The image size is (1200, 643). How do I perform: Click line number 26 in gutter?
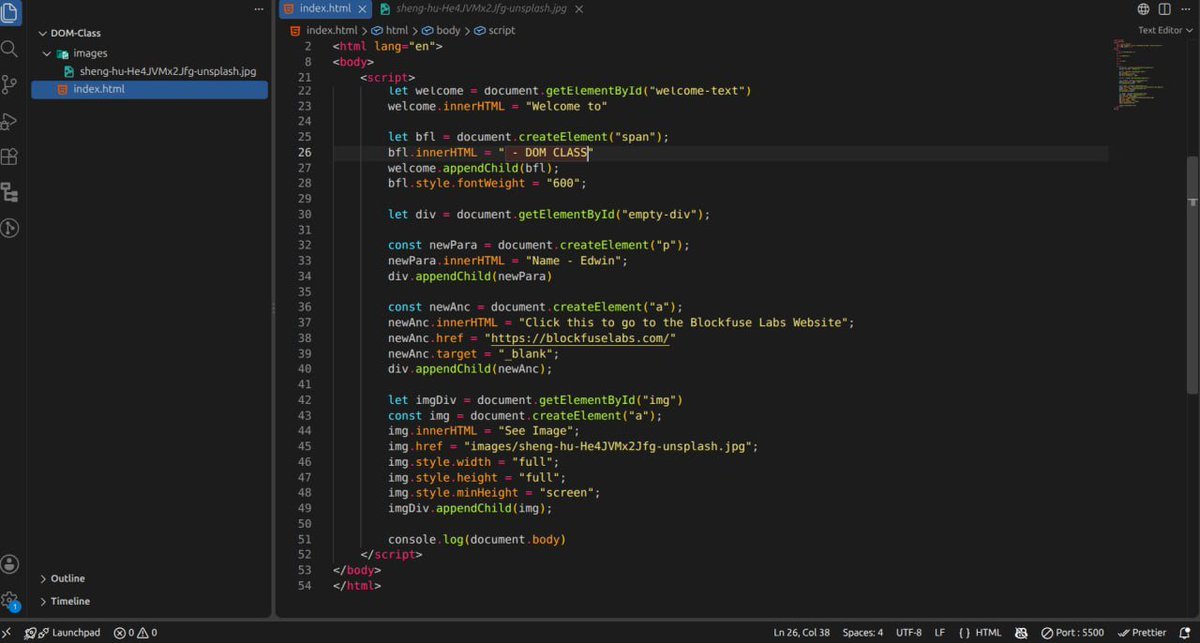(x=304, y=153)
